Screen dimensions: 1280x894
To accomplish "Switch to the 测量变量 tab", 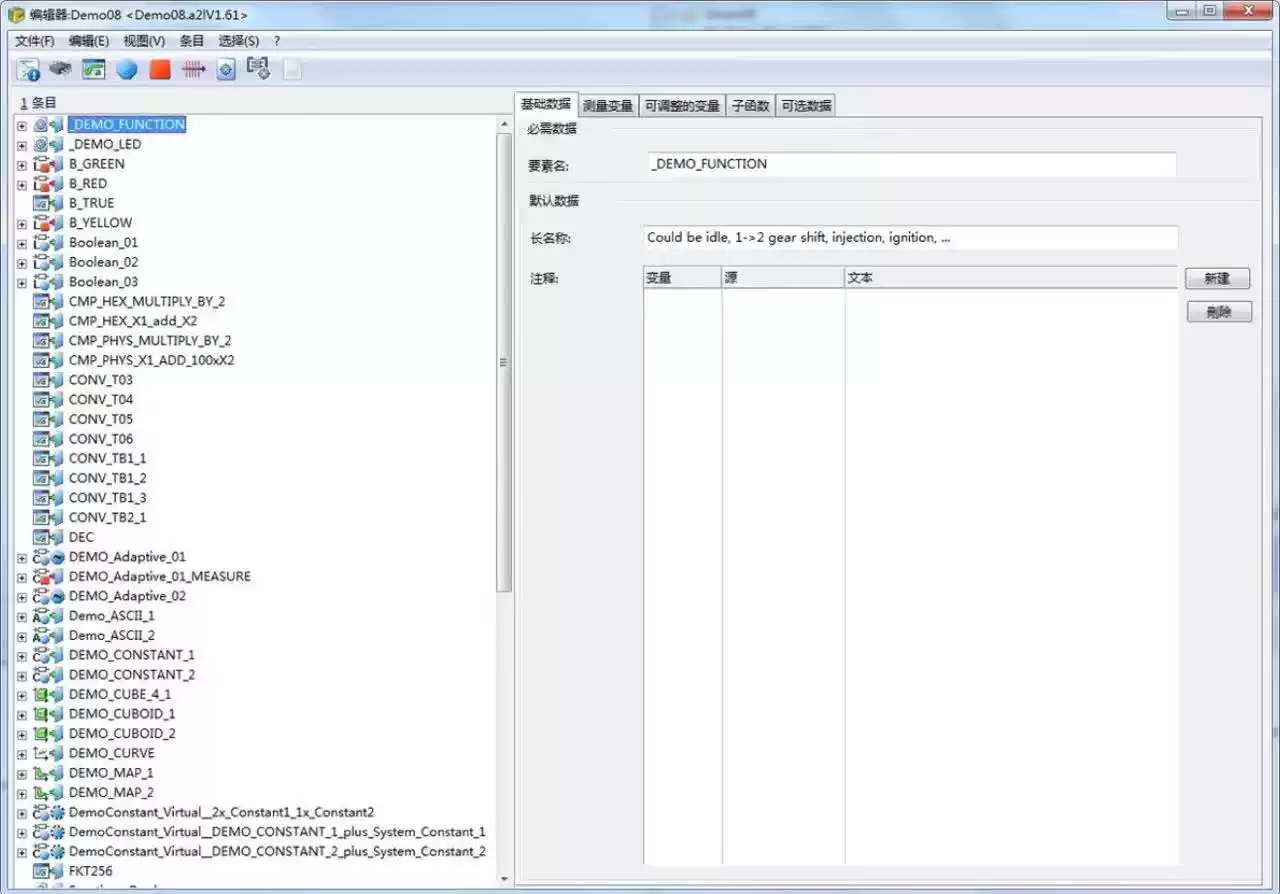I will (608, 105).
